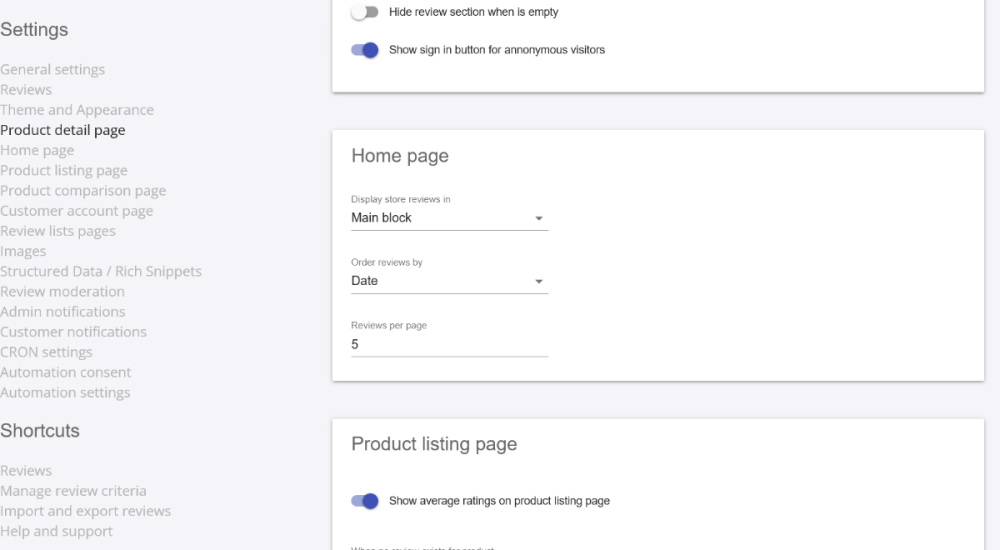The image size is (1000, 550).
Task: Select Product detail page in sidebar
Action: coord(63,130)
